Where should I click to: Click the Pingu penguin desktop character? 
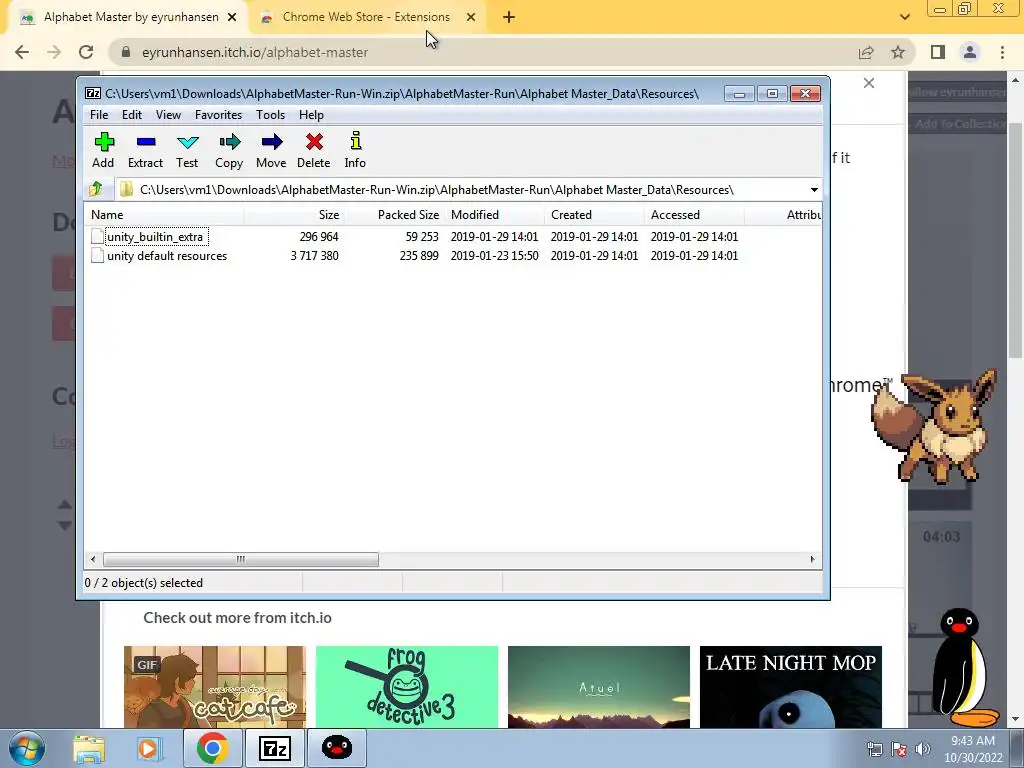click(965, 667)
